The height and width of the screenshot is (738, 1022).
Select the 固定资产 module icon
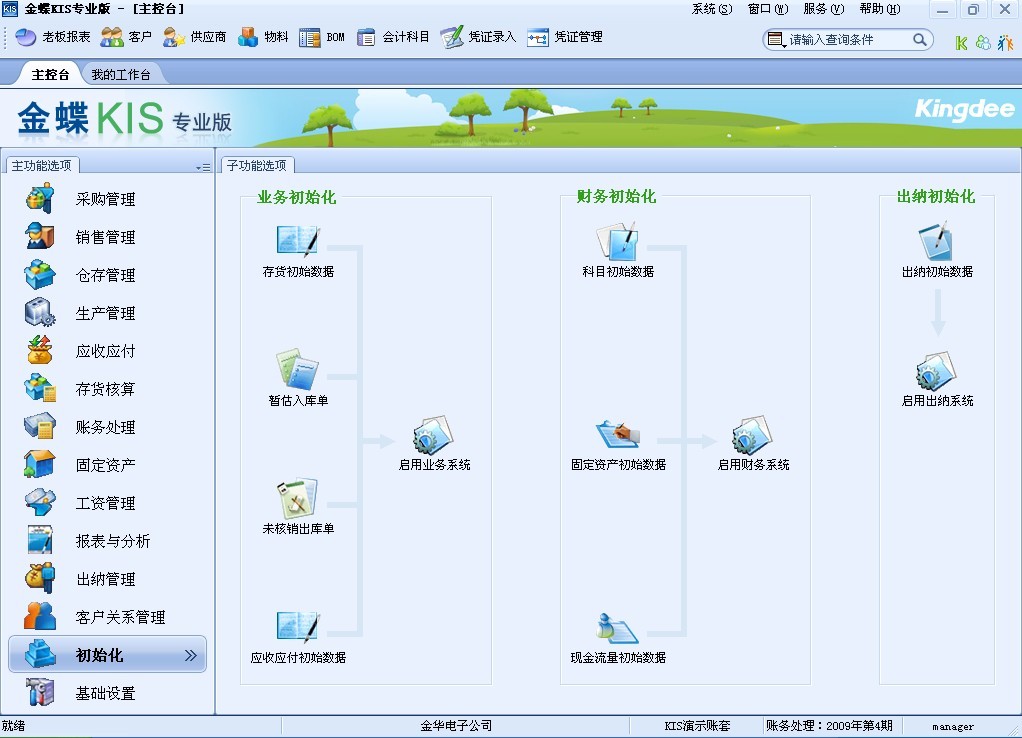pos(40,464)
